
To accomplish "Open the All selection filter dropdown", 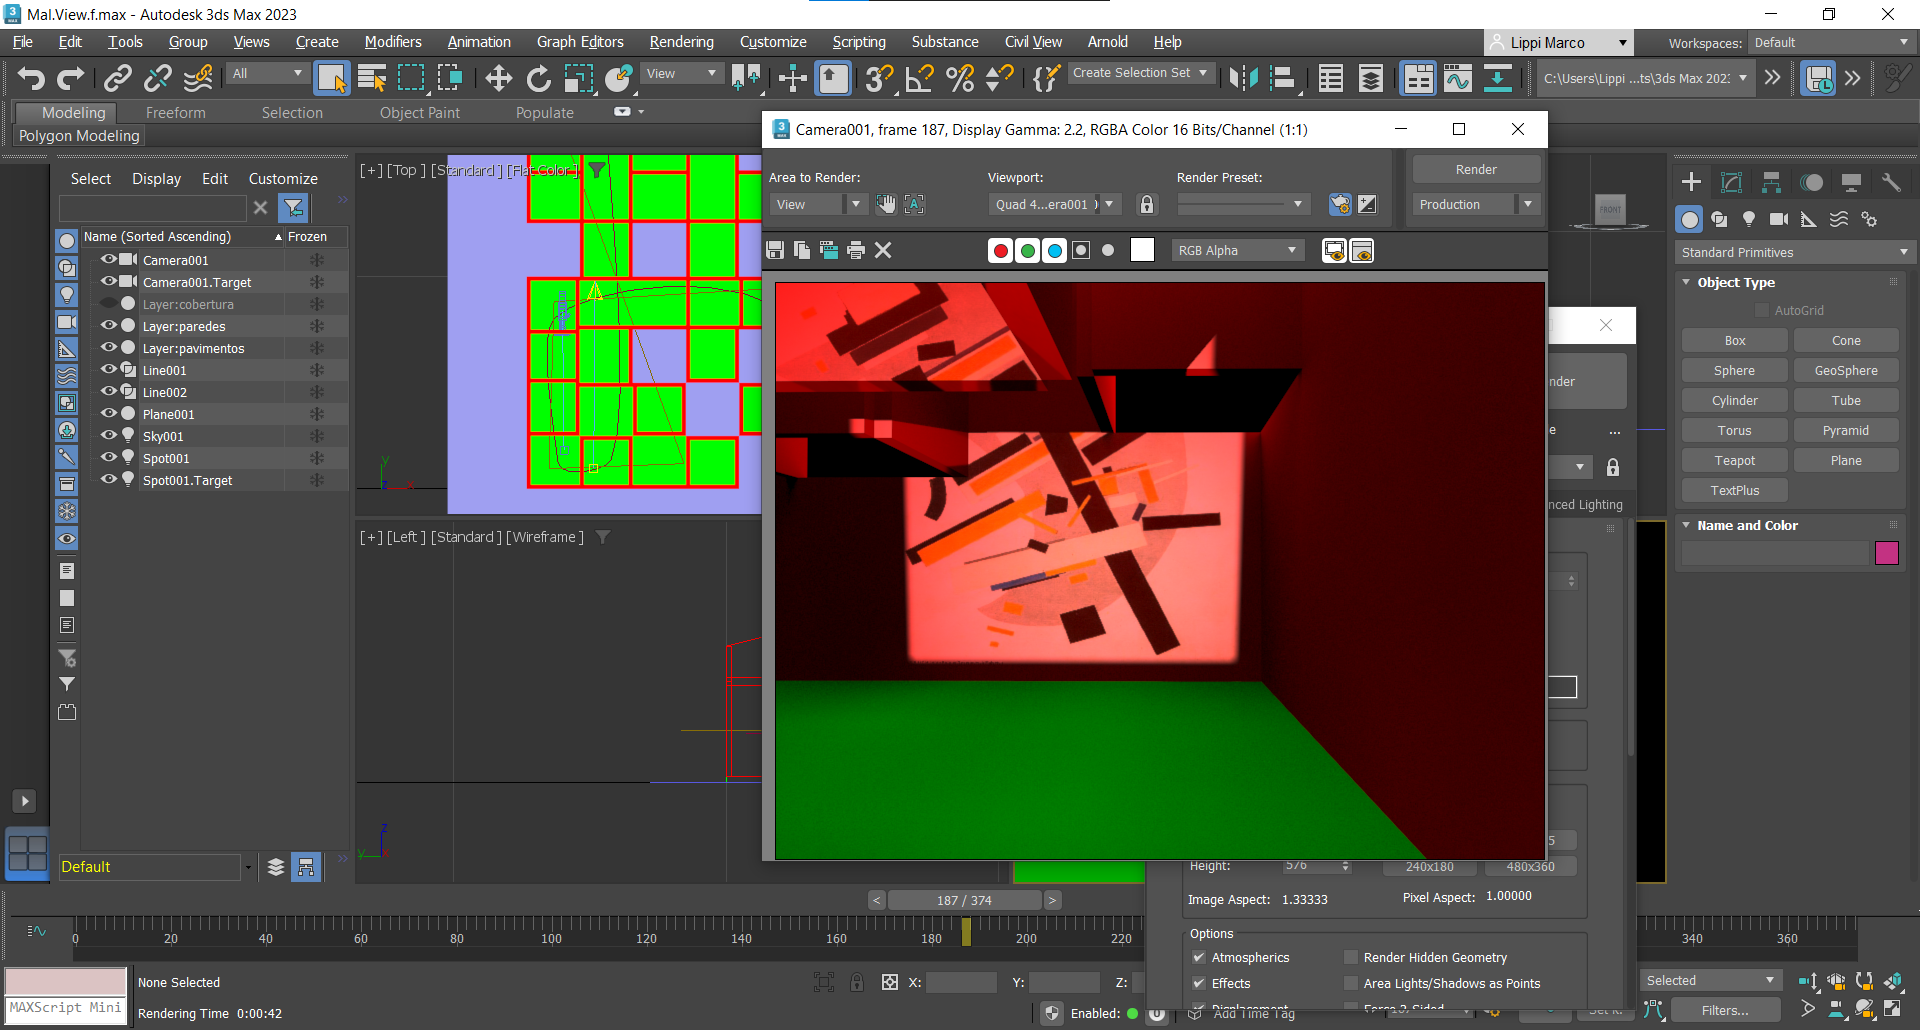I will [x=267, y=73].
